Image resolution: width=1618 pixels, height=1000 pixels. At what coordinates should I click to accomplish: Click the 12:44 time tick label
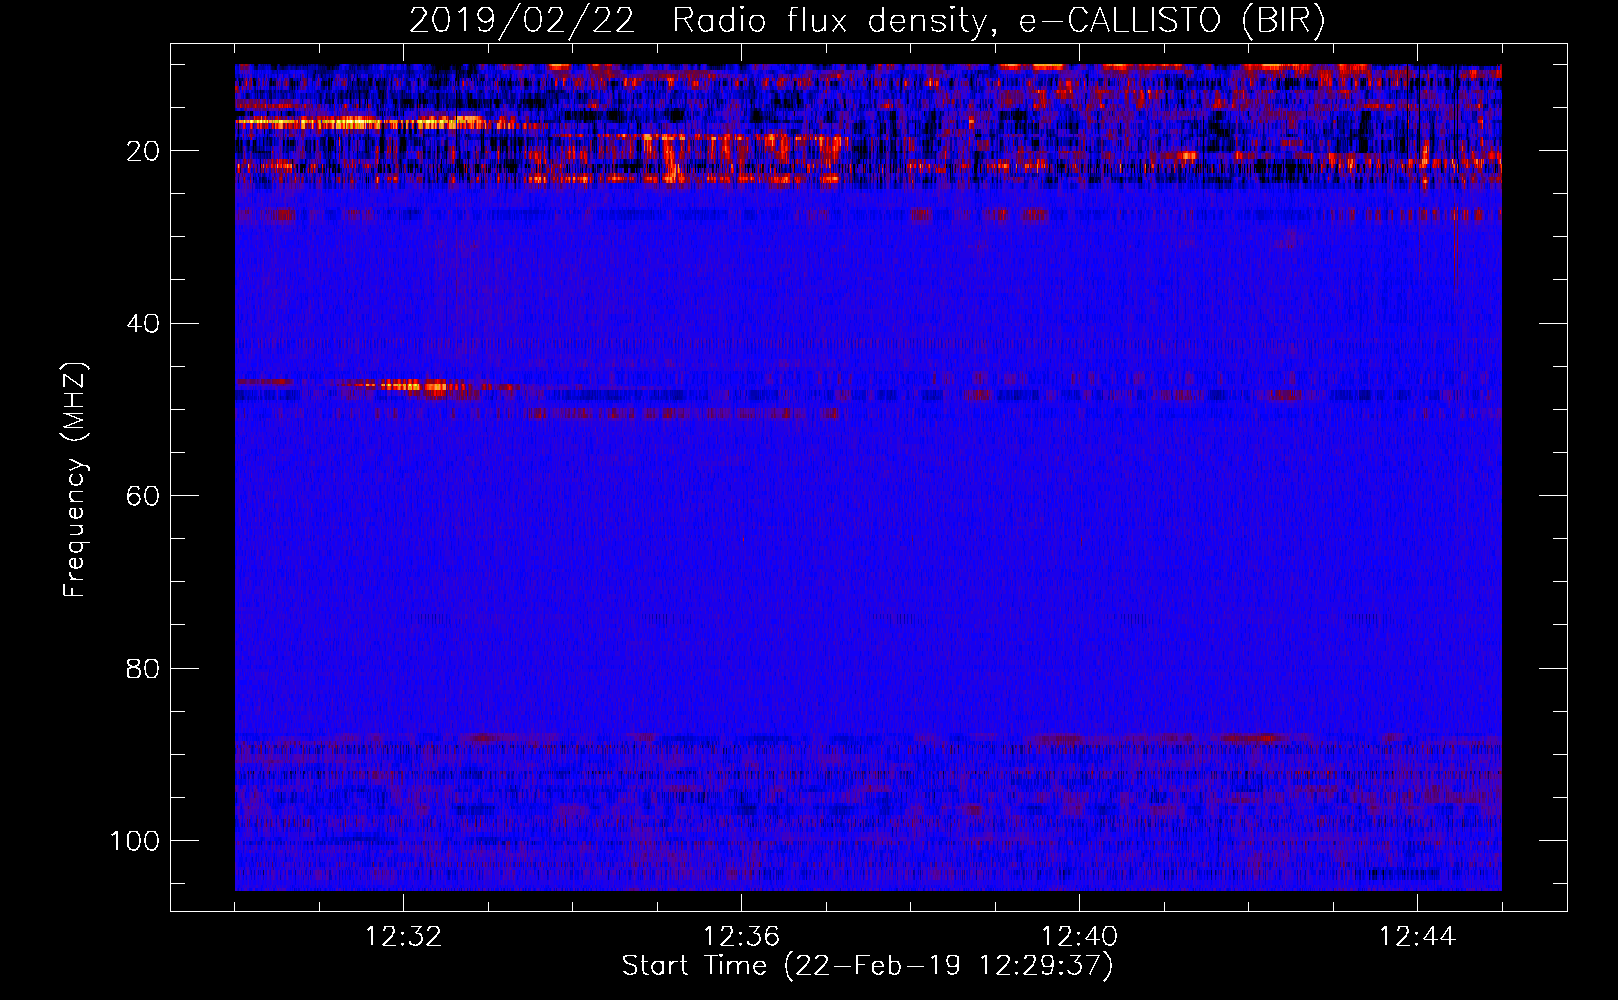tap(1417, 937)
